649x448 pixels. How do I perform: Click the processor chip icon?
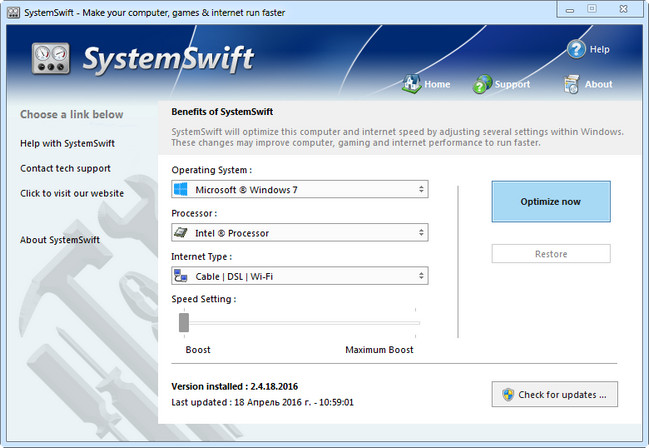[x=181, y=232]
